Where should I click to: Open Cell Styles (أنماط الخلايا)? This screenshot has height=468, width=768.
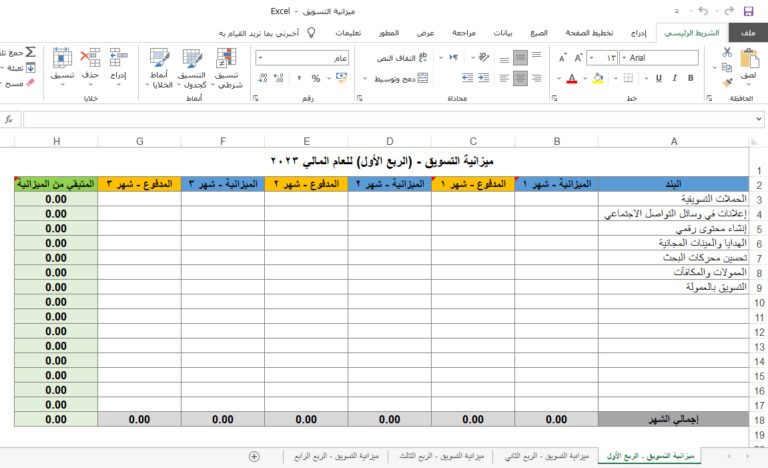(x=159, y=68)
